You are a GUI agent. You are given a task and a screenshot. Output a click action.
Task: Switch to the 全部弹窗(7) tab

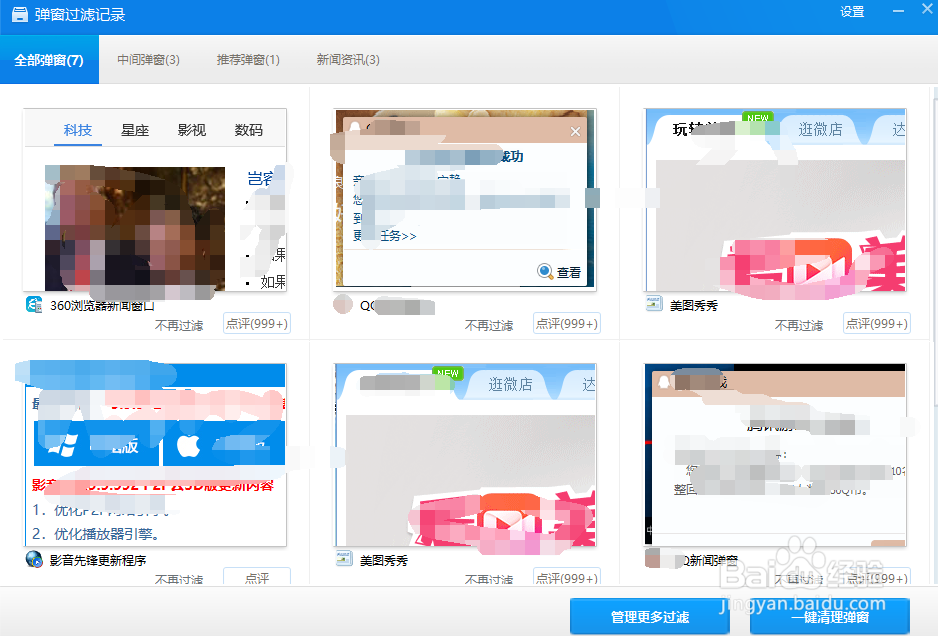pyautogui.click(x=48, y=59)
